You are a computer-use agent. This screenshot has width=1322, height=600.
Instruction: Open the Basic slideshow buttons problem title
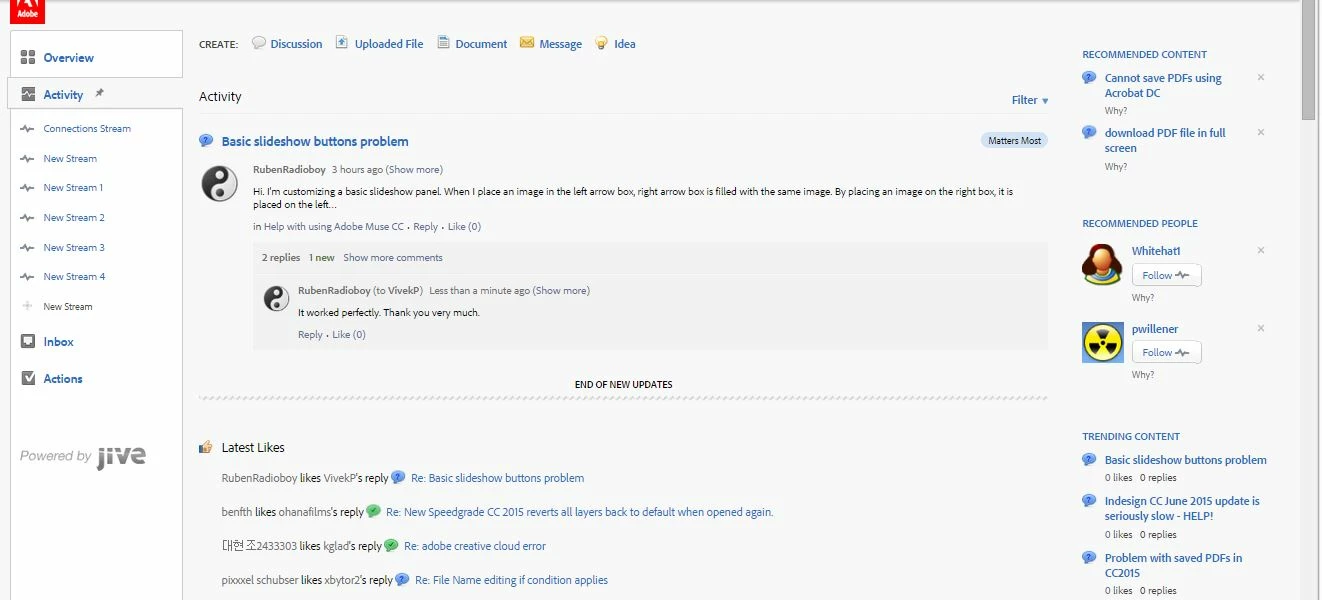(x=315, y=141)
